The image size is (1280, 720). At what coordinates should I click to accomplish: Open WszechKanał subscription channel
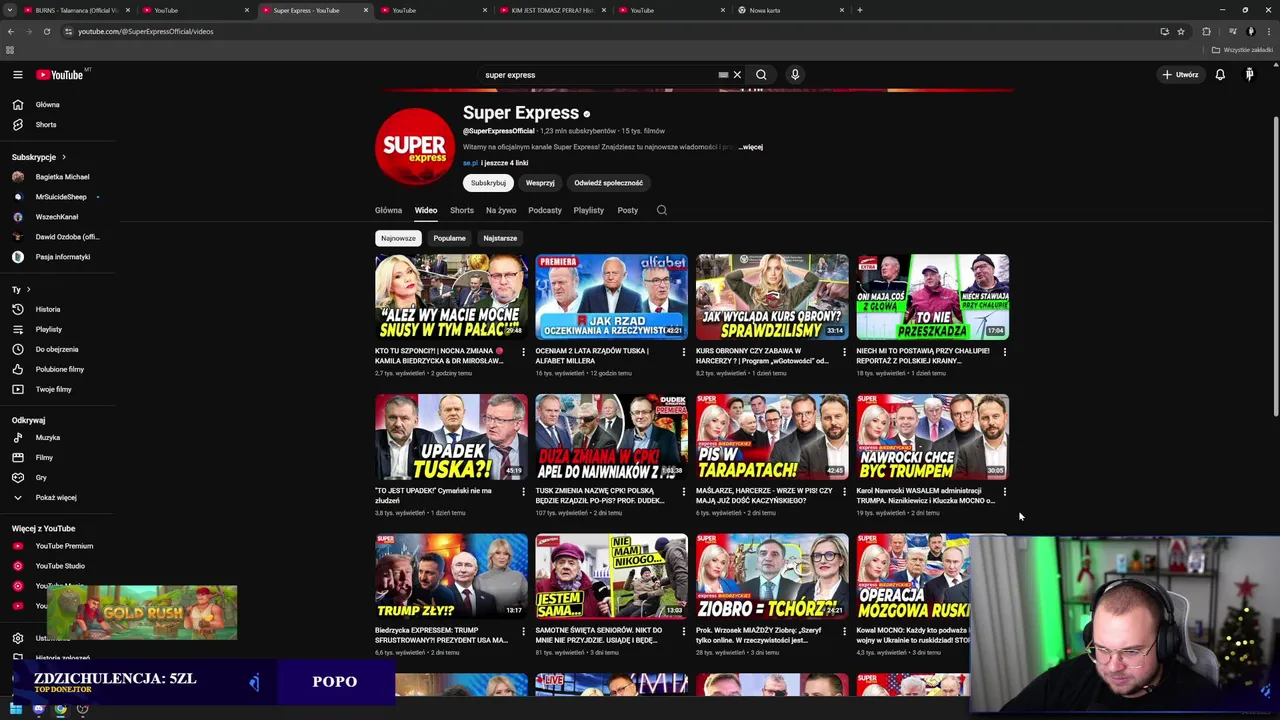pos(57,217)
